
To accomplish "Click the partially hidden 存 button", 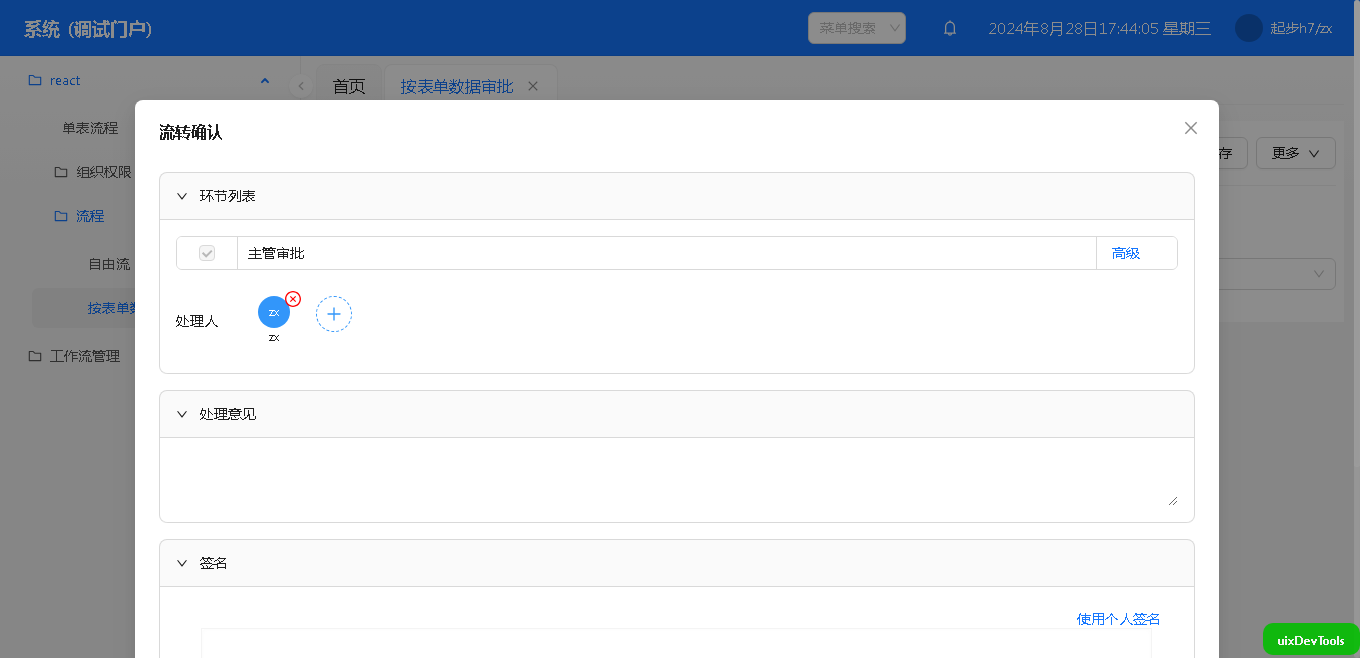I will coord(1232,153).
